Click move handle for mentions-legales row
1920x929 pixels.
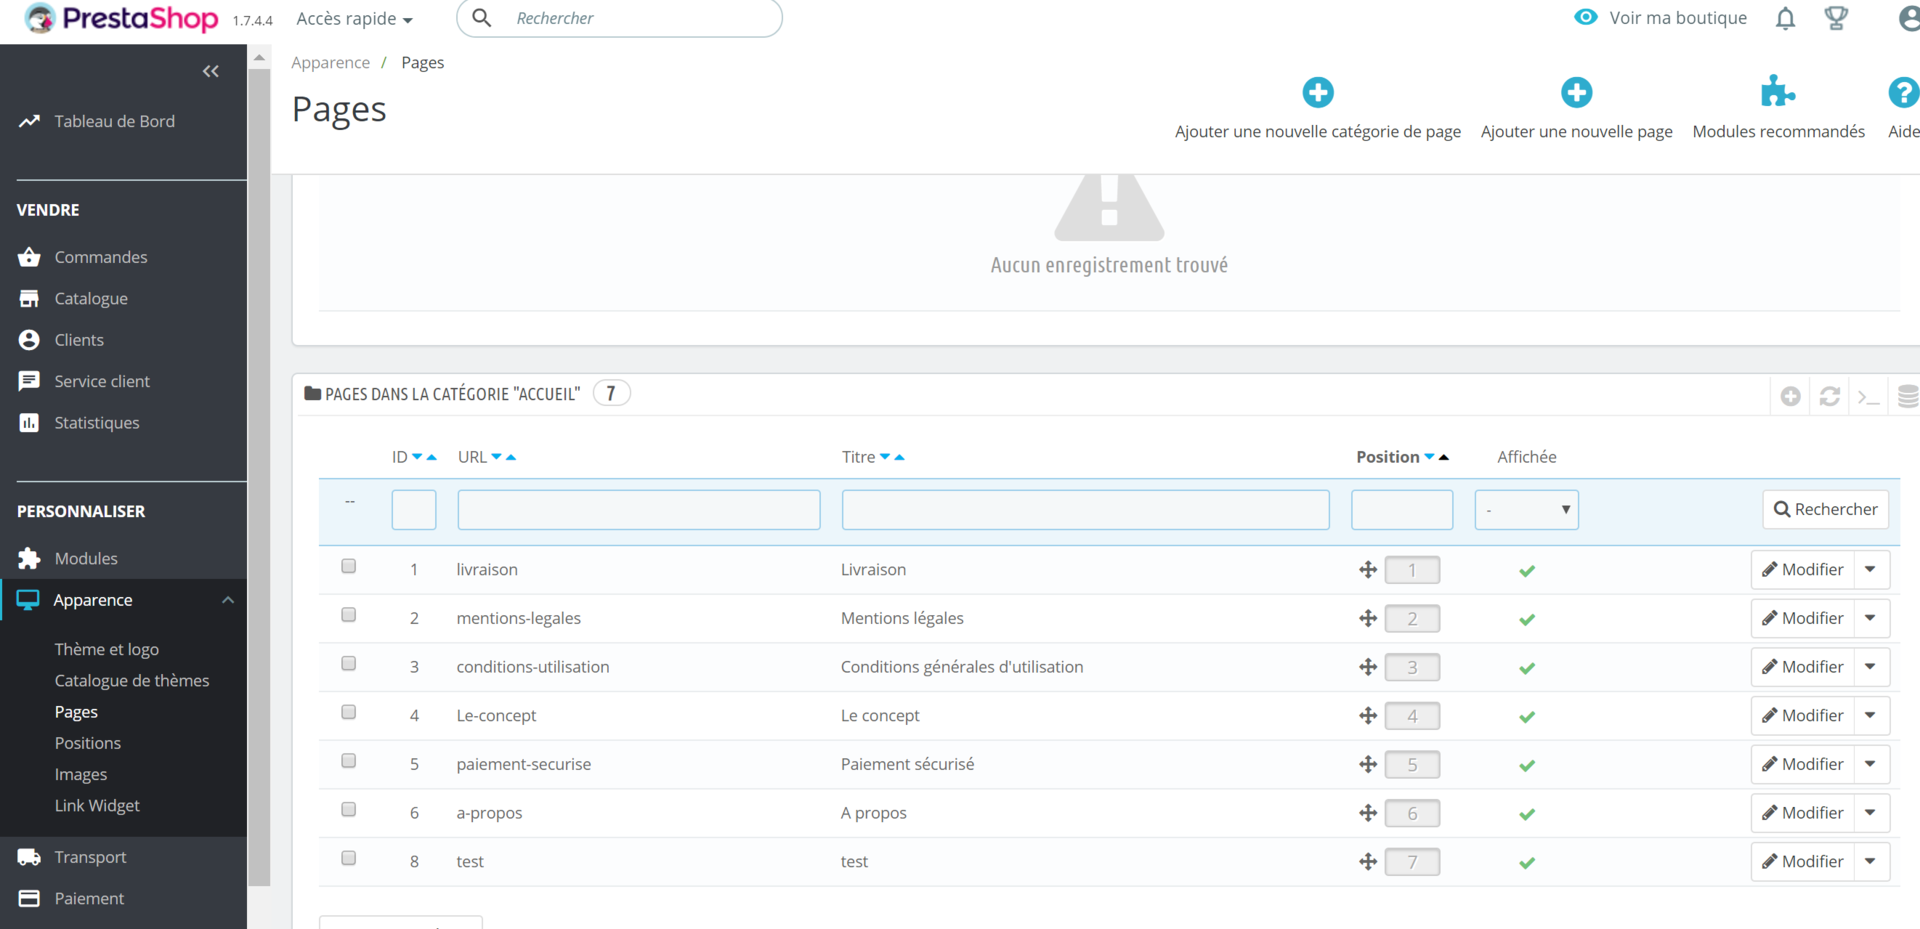pos(1368,619)
